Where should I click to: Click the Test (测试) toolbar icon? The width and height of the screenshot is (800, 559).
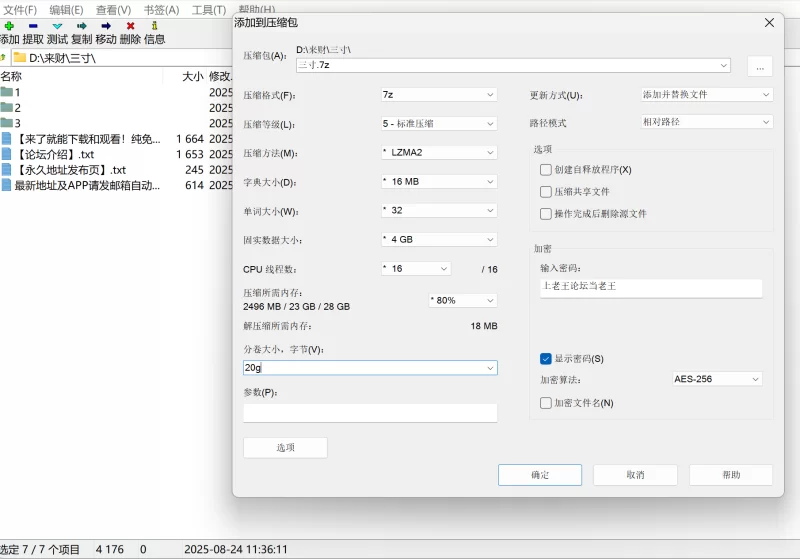tap(57, 25)
